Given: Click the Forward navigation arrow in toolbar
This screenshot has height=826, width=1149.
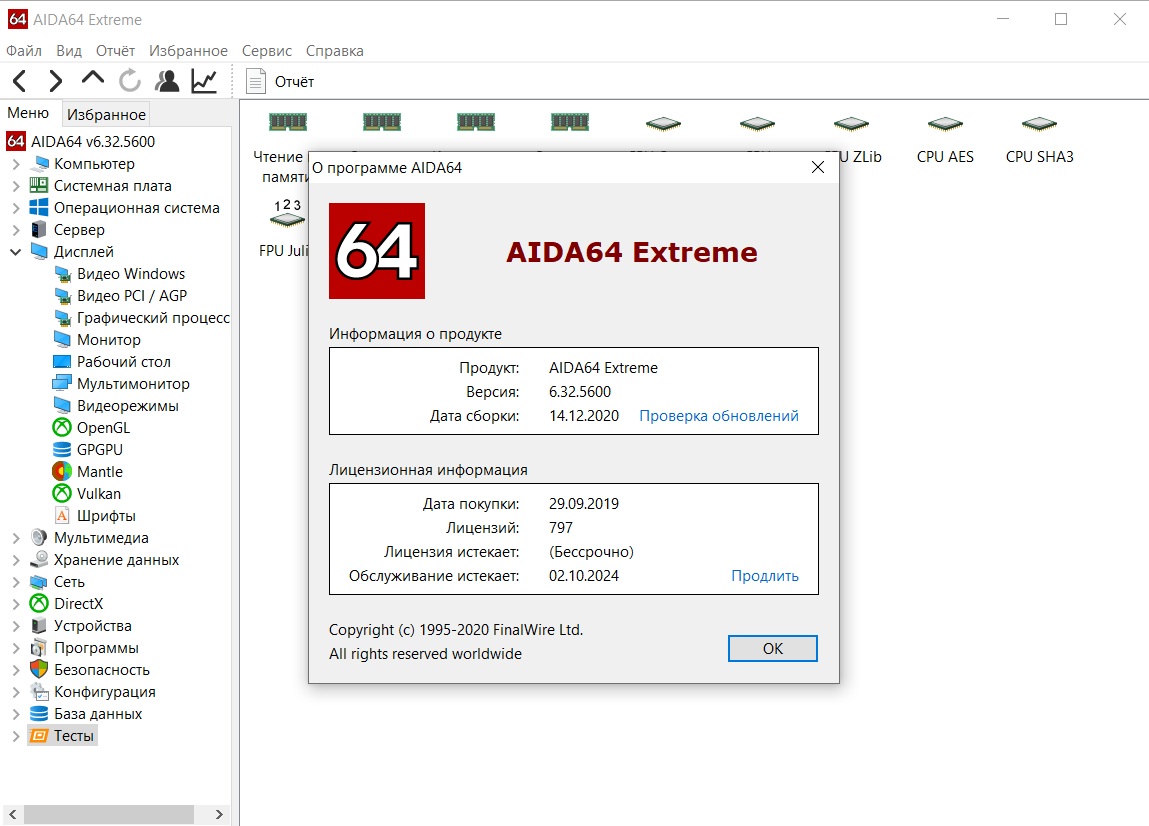Looking at the screenshot, I should (x=56, y=81).
